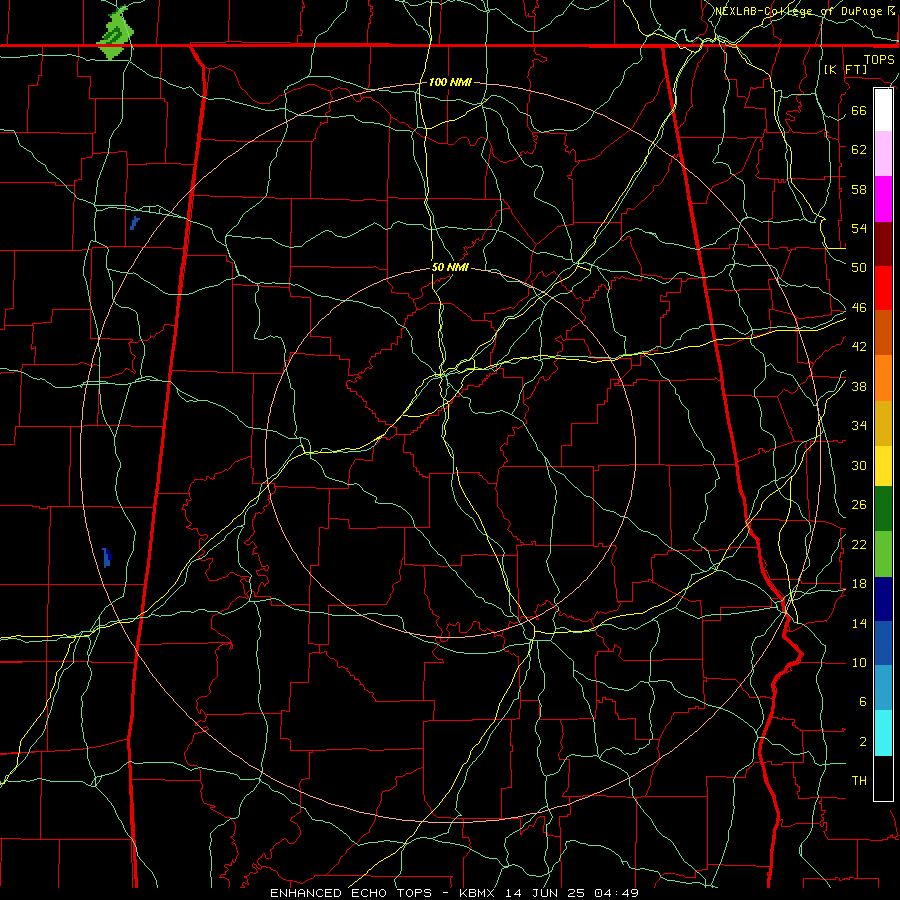Click the black TH legend swatch
This screenshot has width=900, height=900.
click(883, 778)
